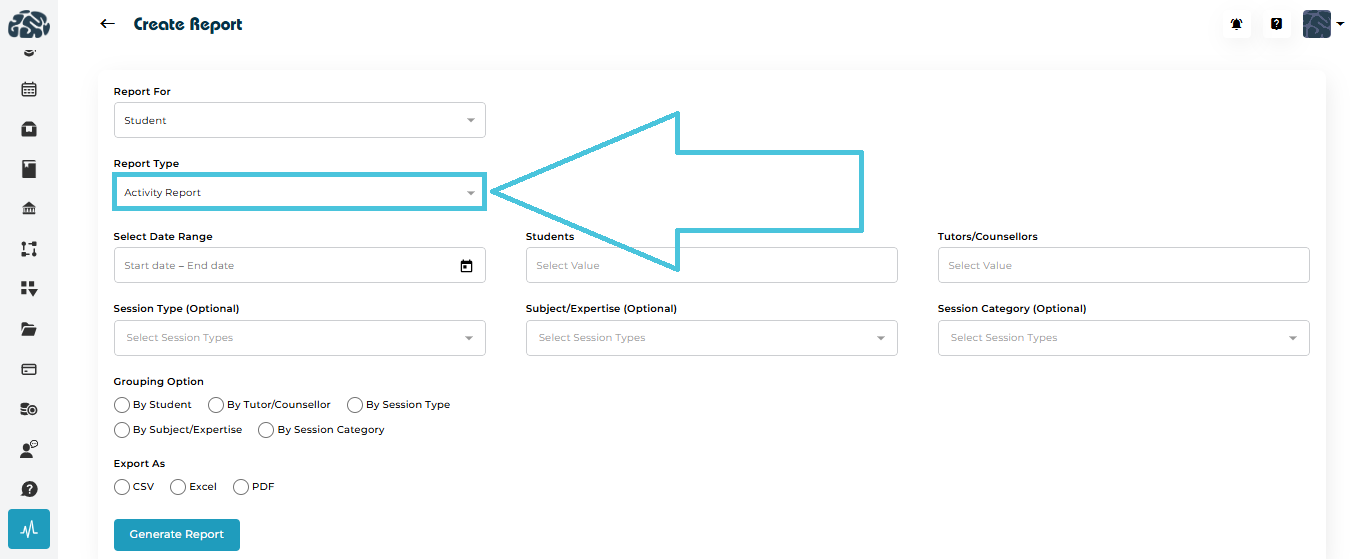Viewport: 1354px width, 559px height.
Task: Choose the Excel export option
Action: [178, 487]
